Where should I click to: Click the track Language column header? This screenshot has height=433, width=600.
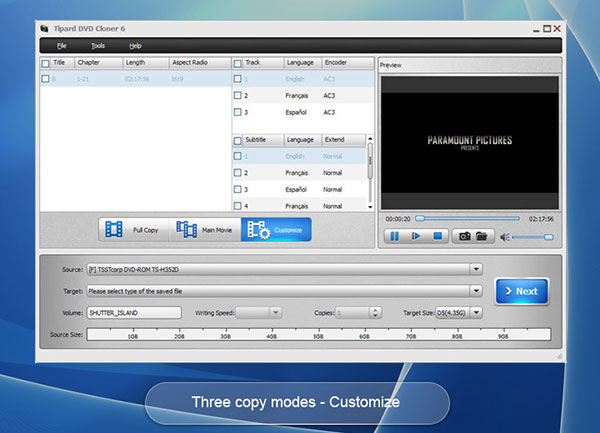302,63
